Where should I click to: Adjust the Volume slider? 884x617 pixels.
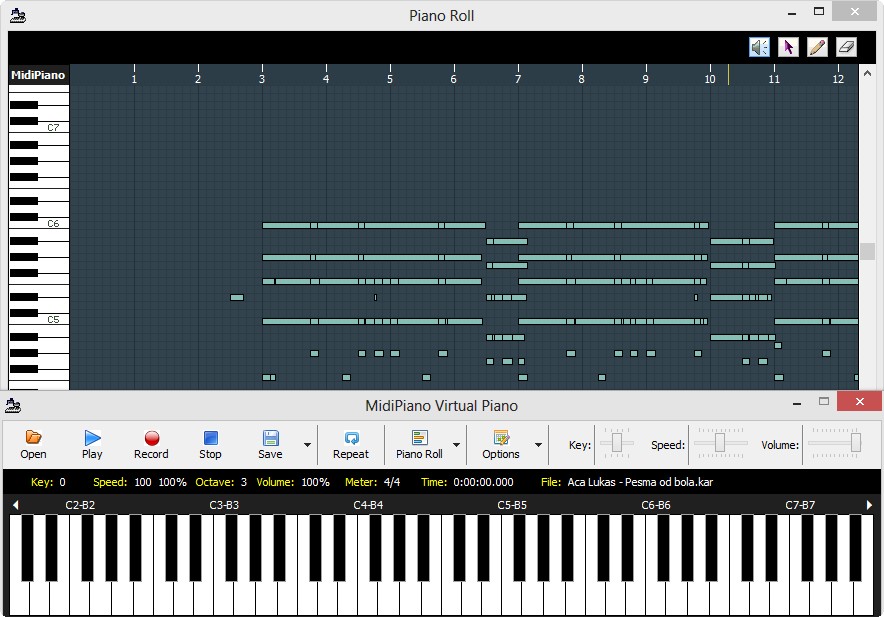click(x=836, y=443)
